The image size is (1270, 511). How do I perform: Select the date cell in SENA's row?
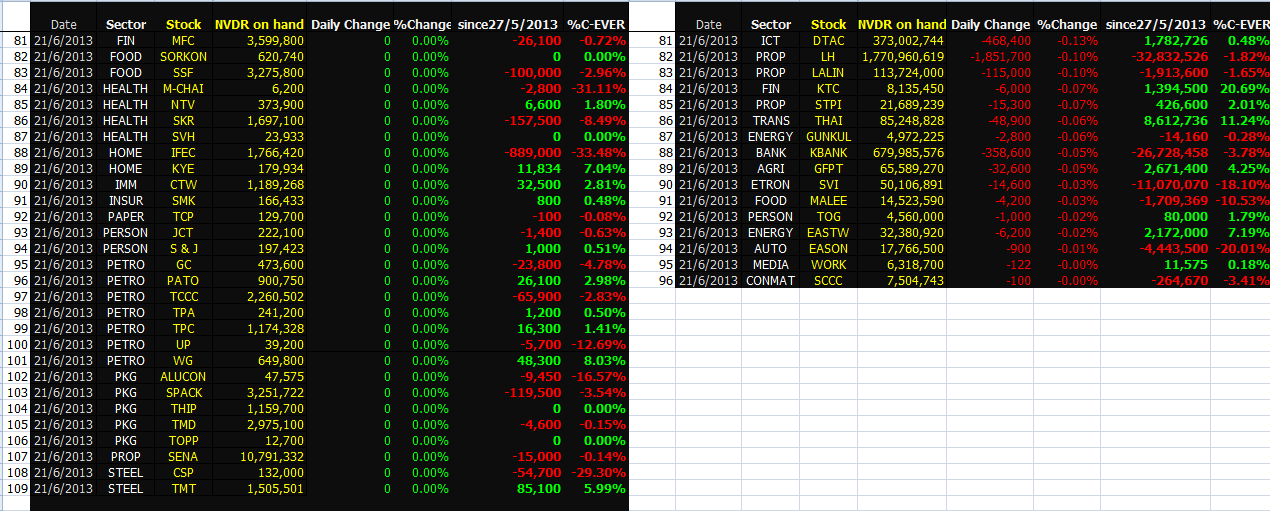[63, 457]
